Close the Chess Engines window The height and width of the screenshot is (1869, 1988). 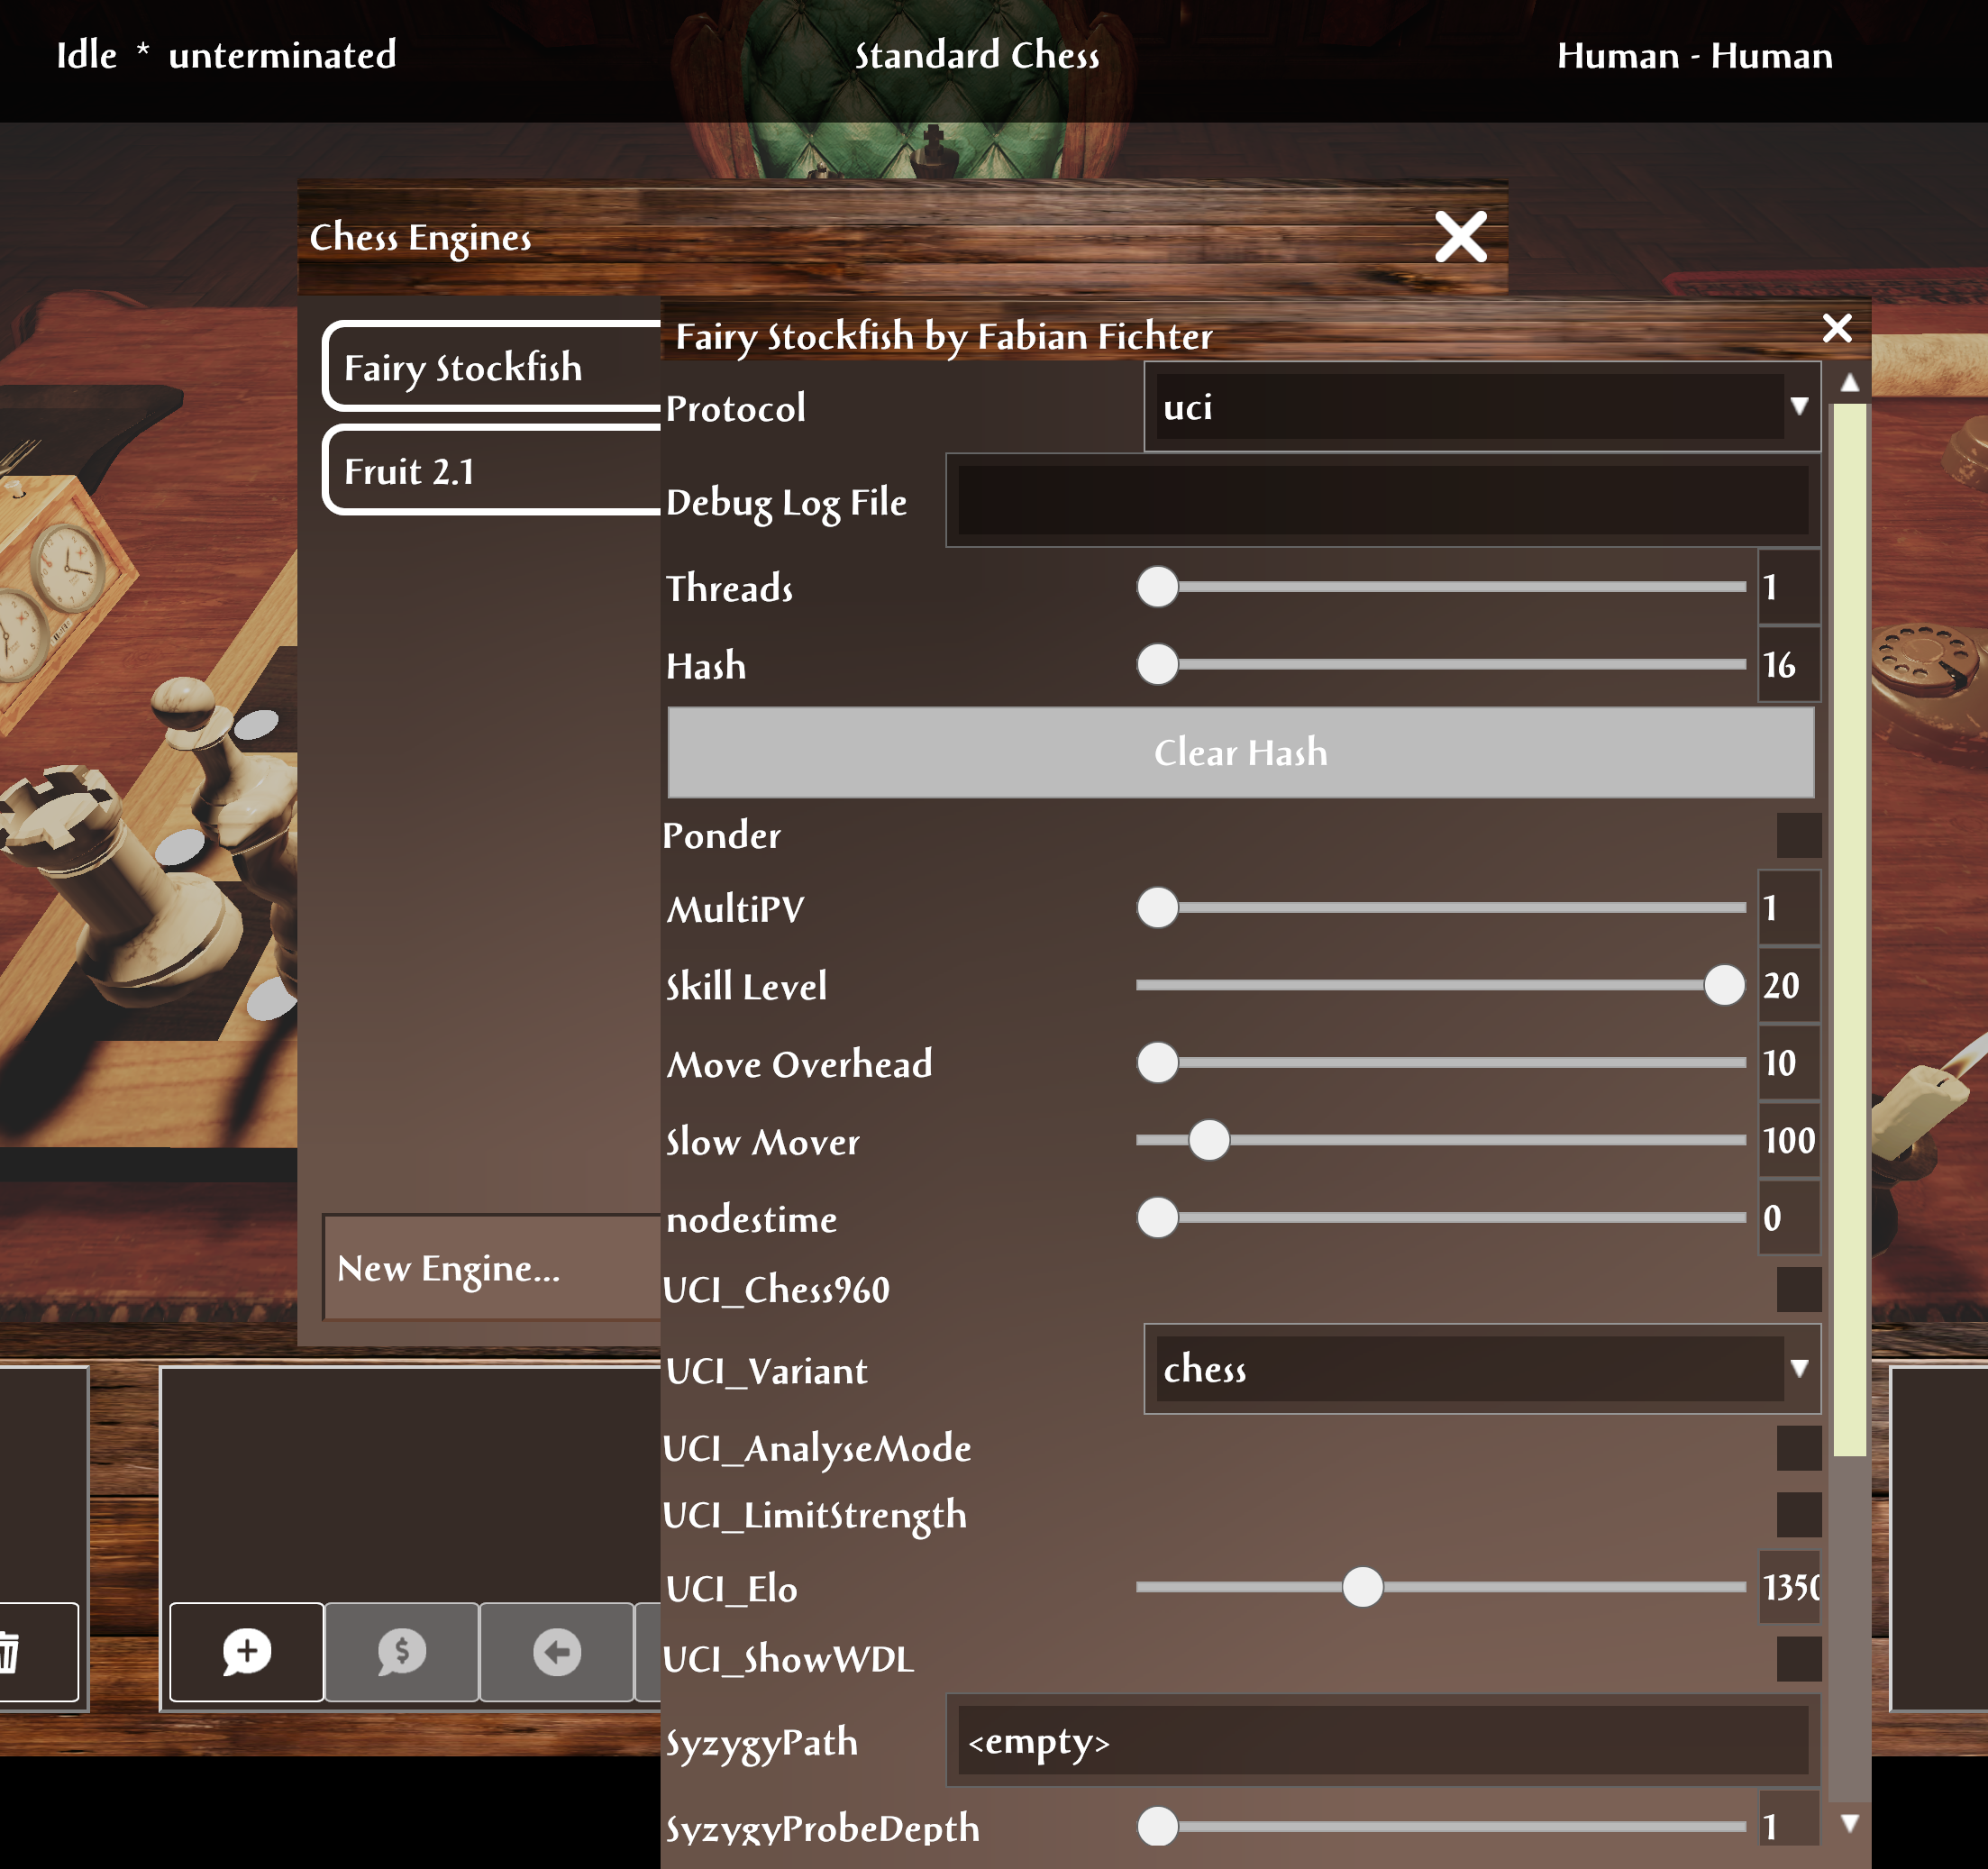pyautogui.click(x=1461, y=237)
